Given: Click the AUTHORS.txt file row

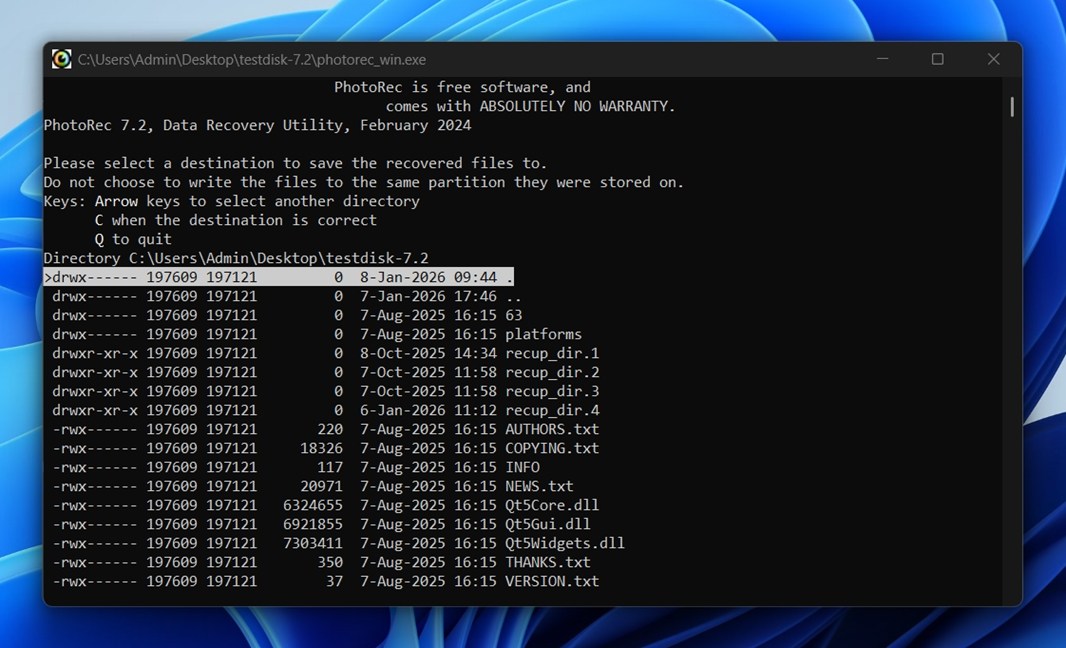Looking at the screenshot, I should (x=552, y=429).
